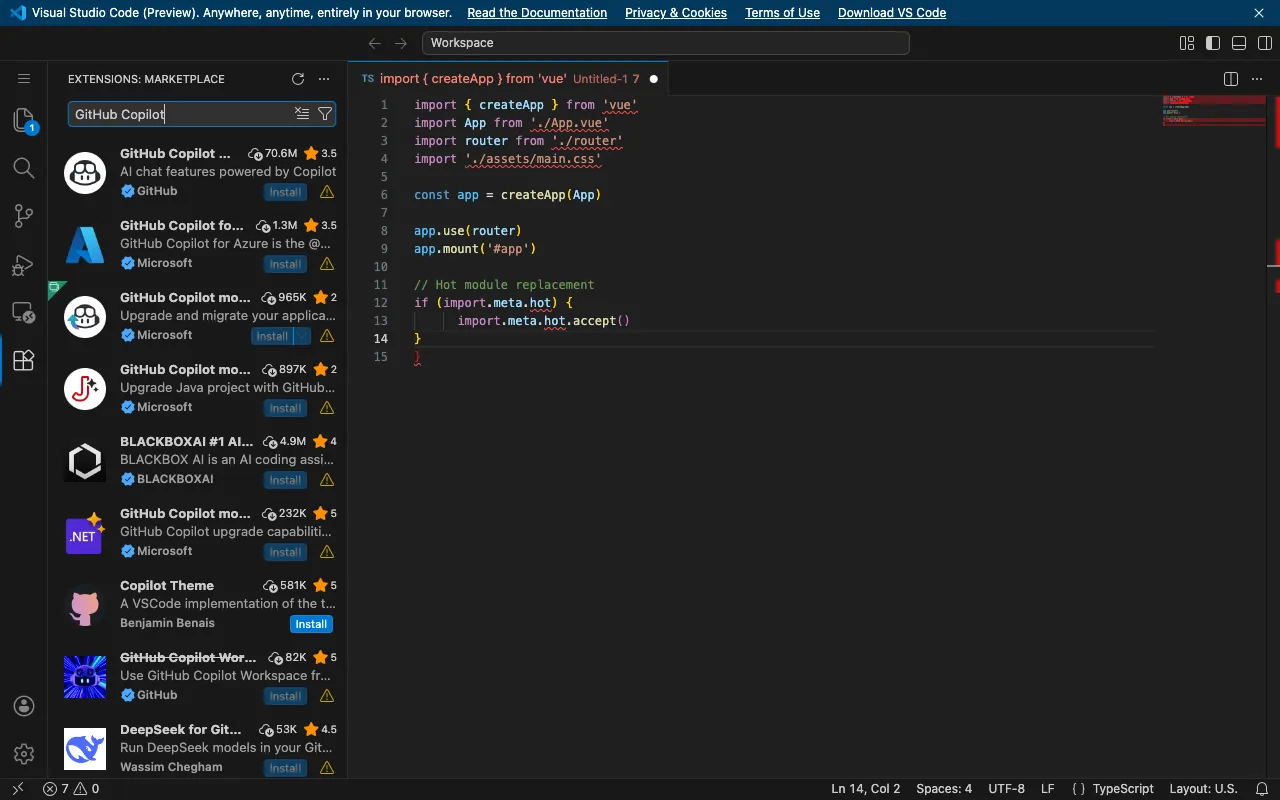Select the Untitled-1 editor tab
Viewport: 1280px width, 800px height.
(x=508, y=79)
